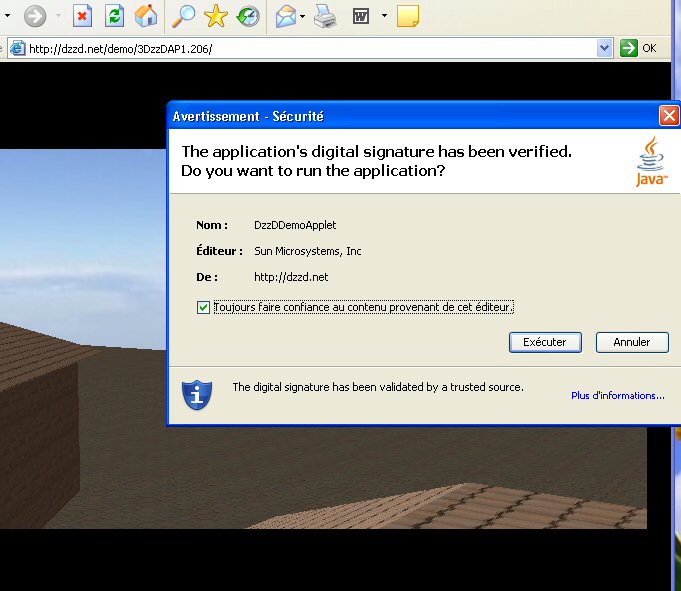The width and height of the screenshot is (681, 591).
Task: Open the Search magnifier tool
Action: pos(184,16)
